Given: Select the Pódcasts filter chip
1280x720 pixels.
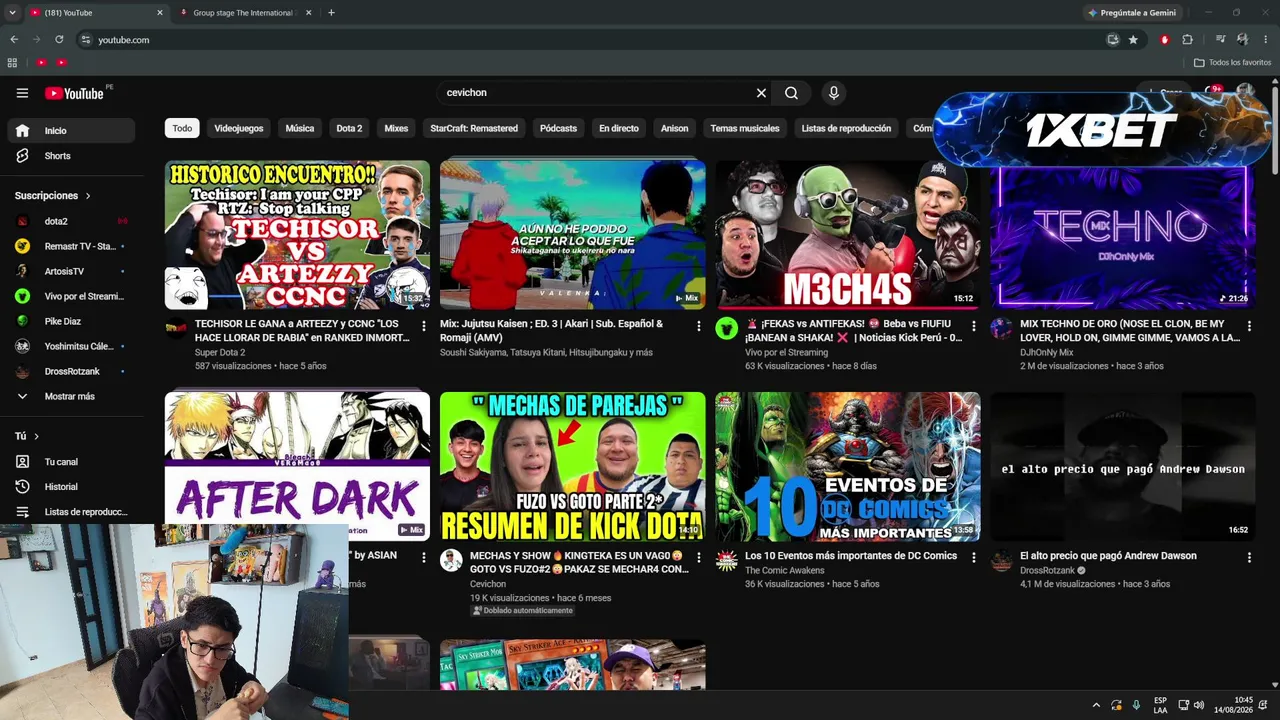Looking at the screenshot, I should click(x=558, y=128).
